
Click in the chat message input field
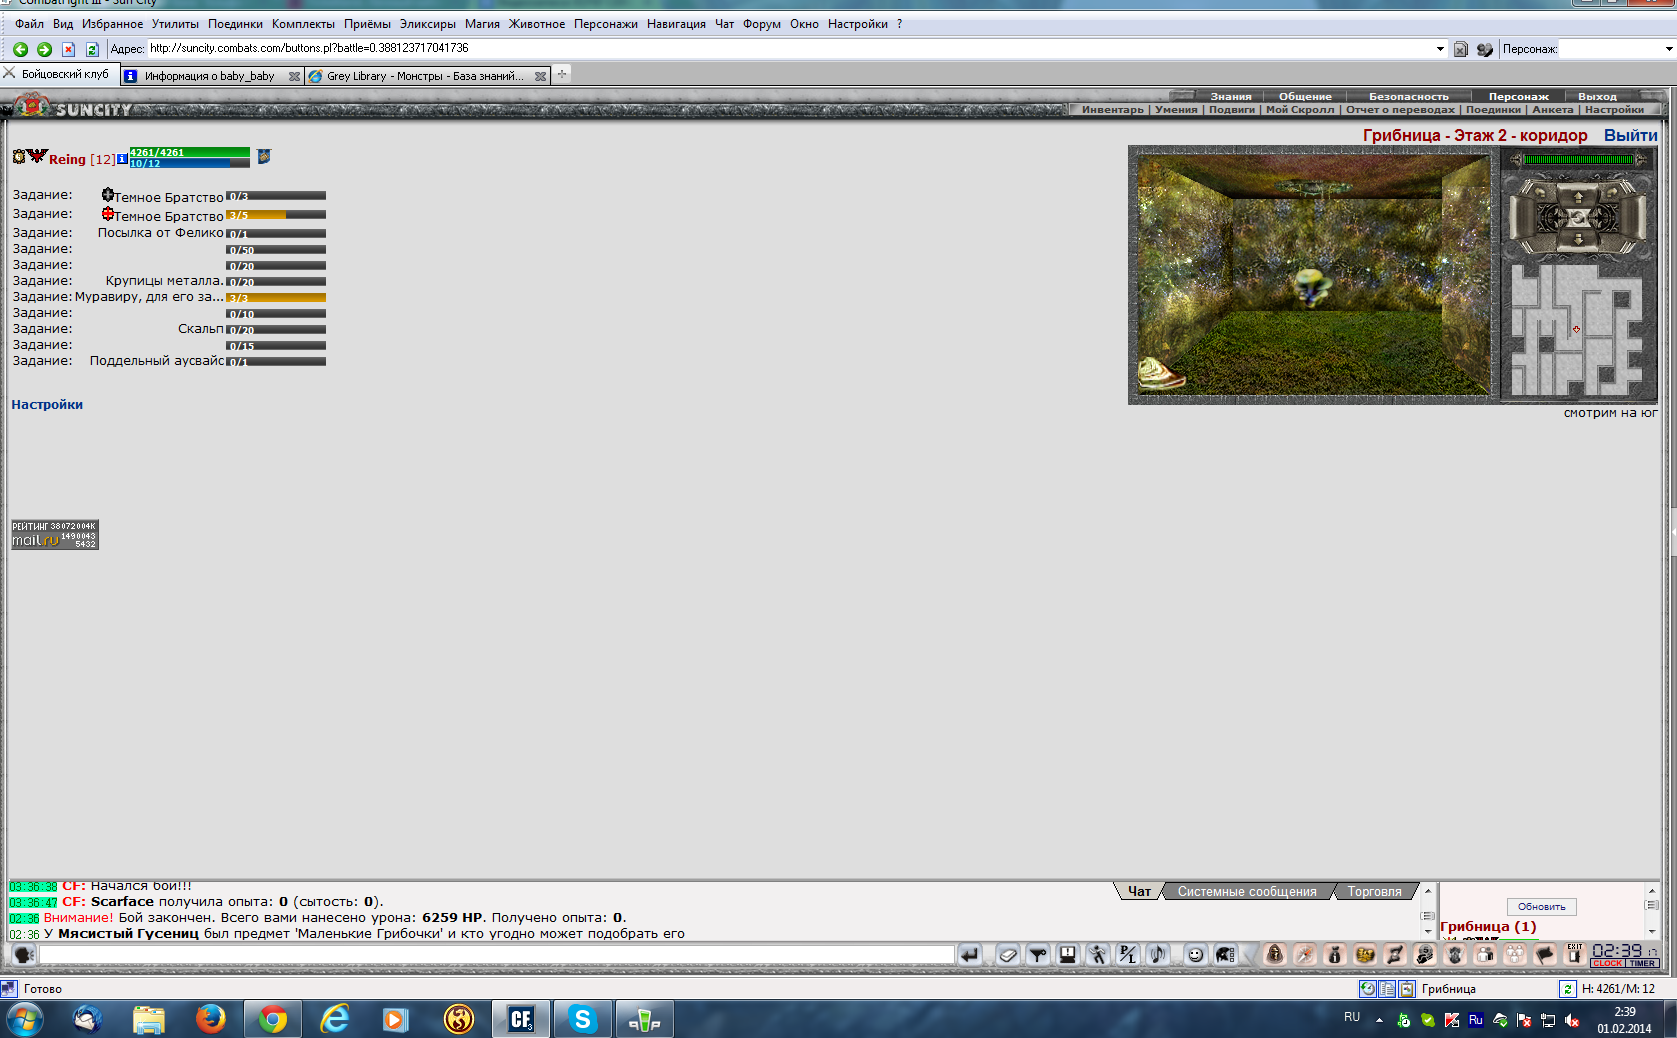tap(497, 955)
